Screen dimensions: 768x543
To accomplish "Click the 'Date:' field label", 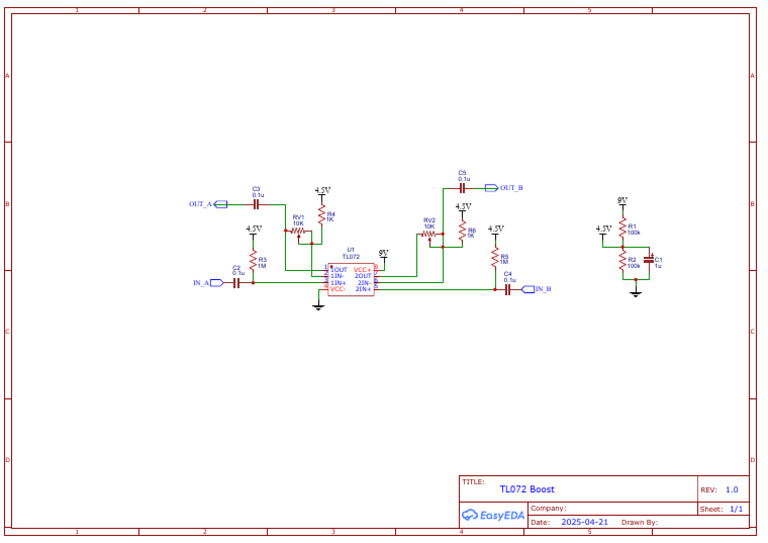I will tap(540, 522).
